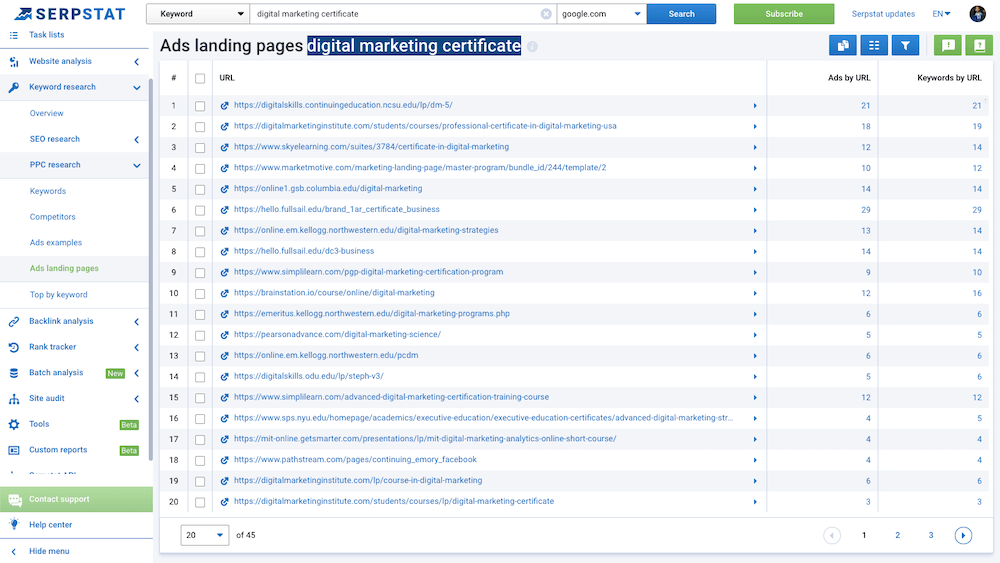The height and width of the screenshot is (563, 1000).
Task: Collapse the PPC research chevron
Action: (136, 166)
